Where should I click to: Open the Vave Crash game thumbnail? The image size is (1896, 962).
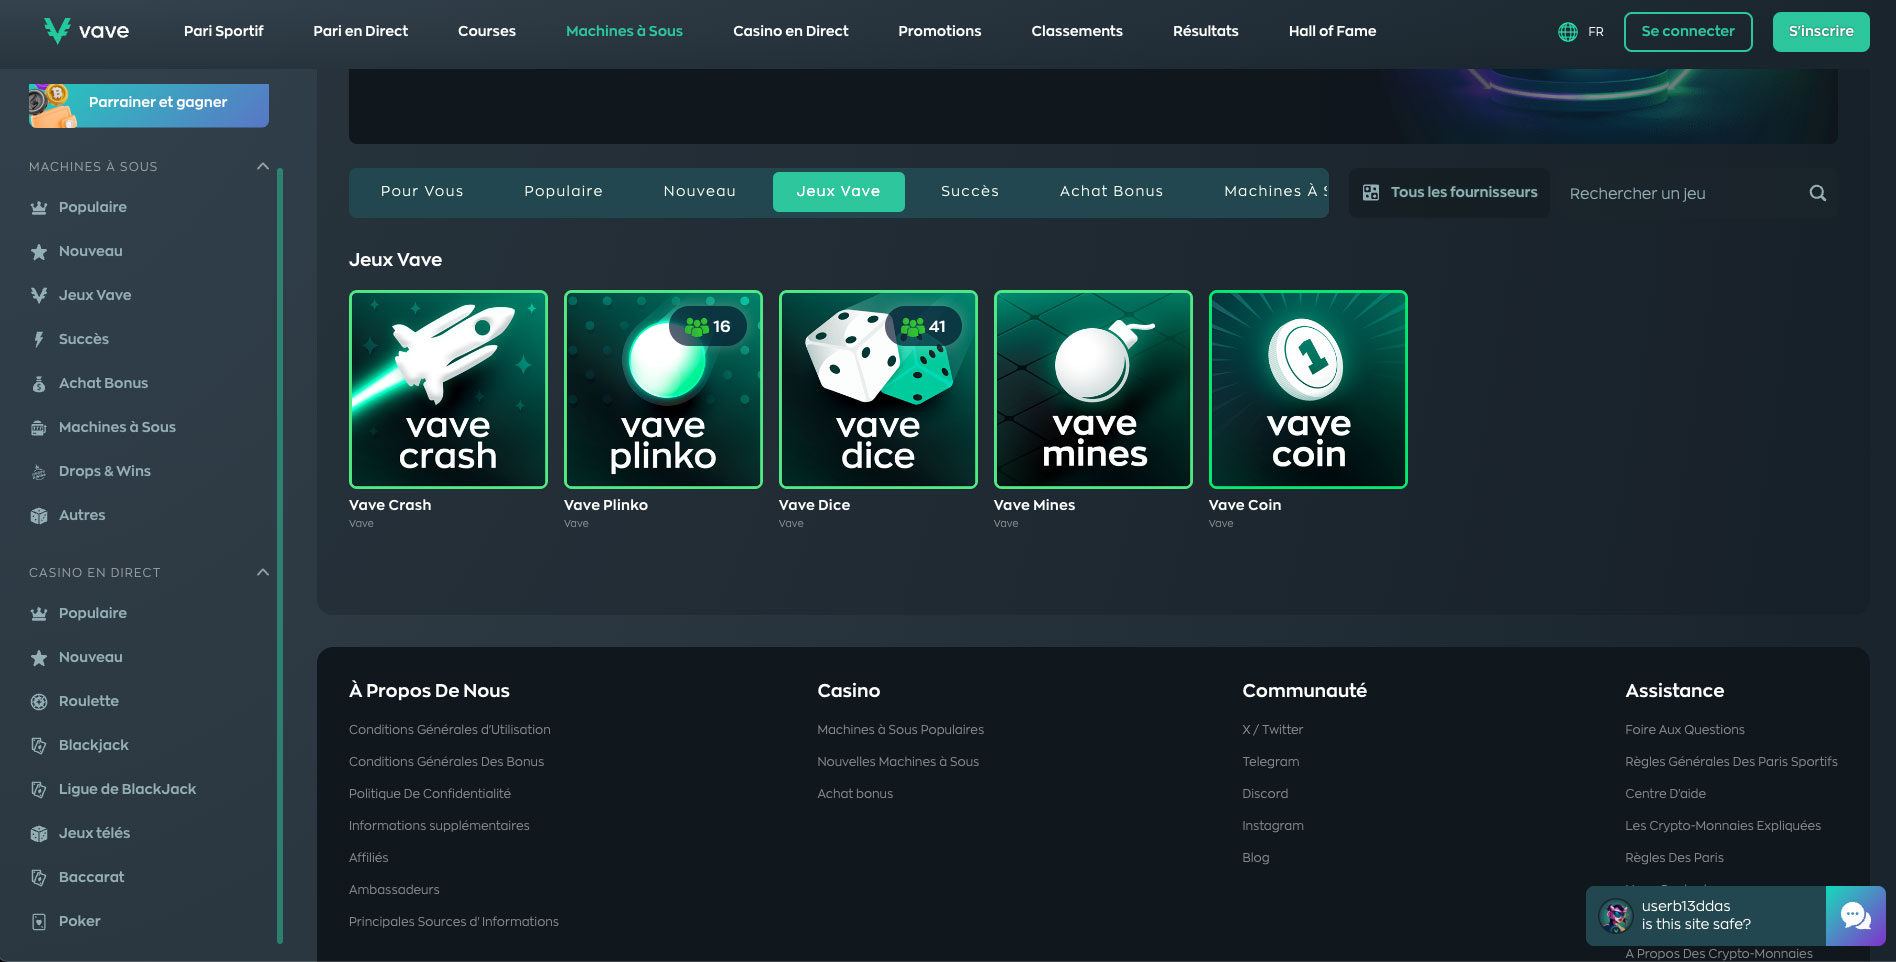448,389
